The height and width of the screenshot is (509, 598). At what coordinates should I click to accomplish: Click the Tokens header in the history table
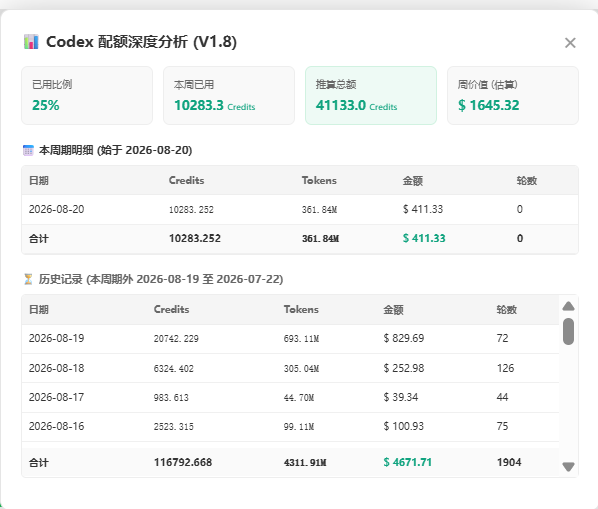point(301,309)
